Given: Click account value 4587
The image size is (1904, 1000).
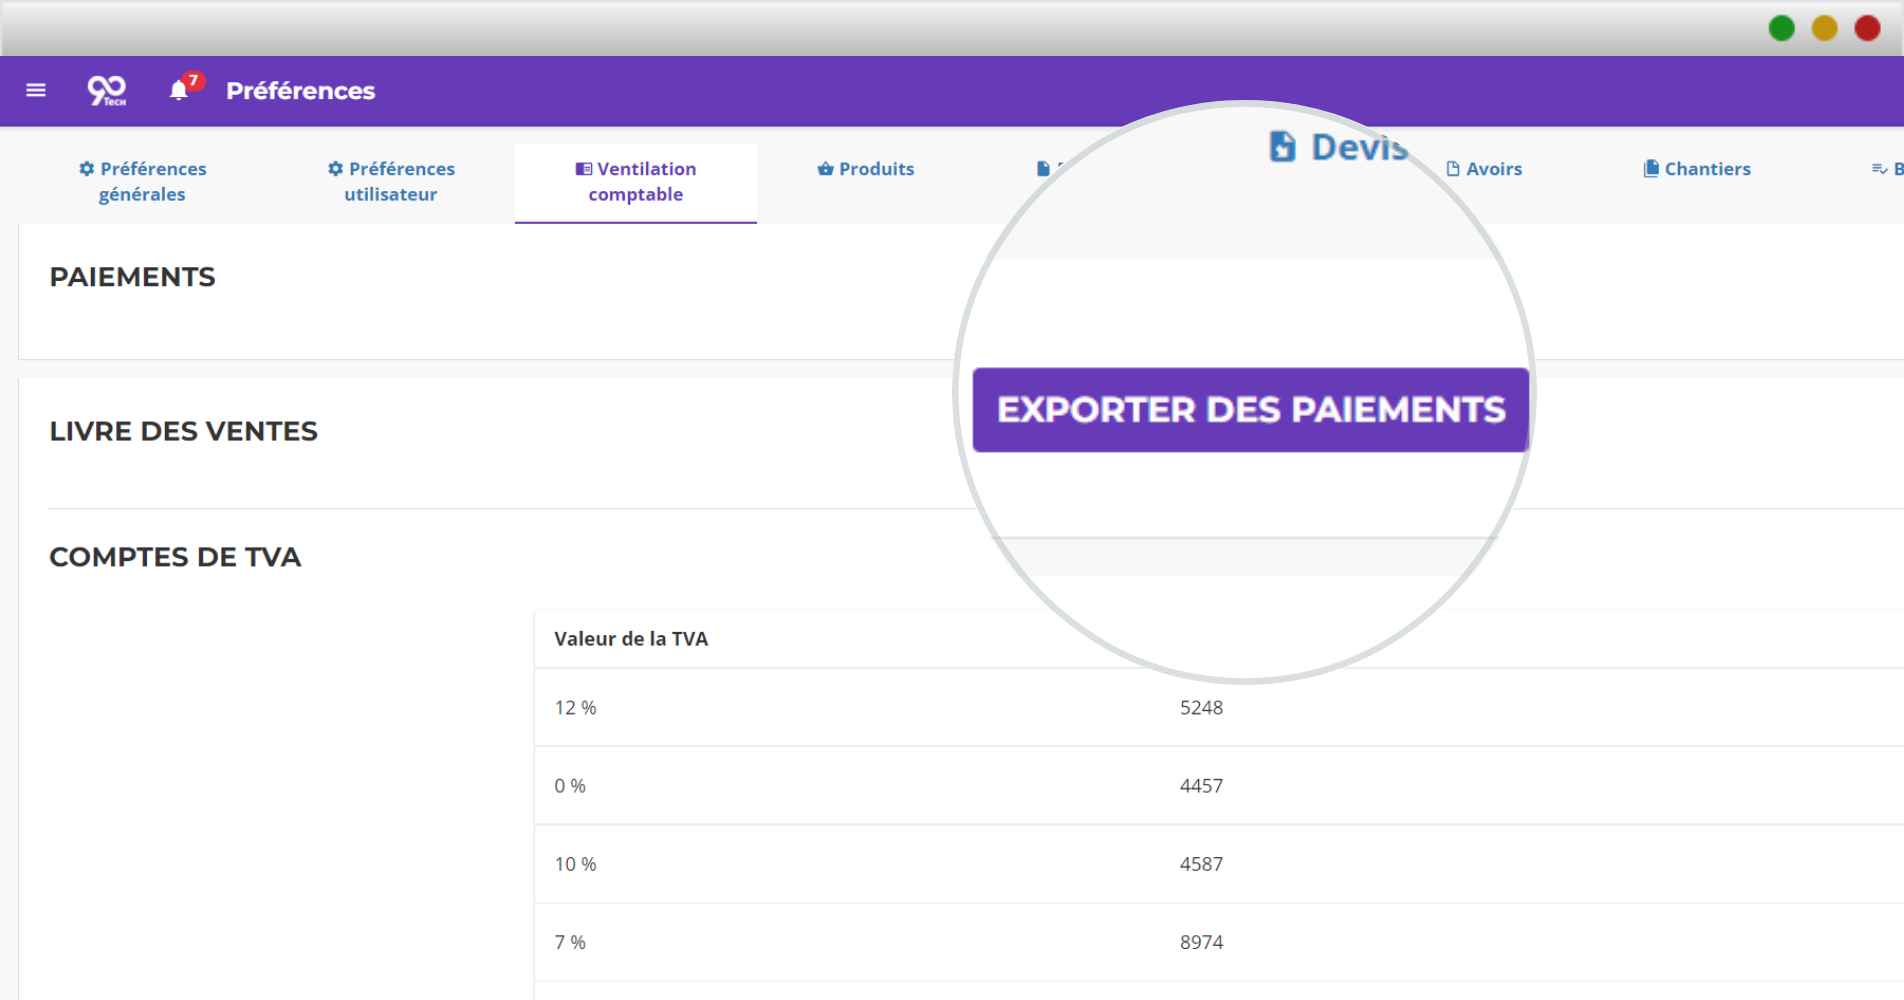Looking at the screenshot, I should pos(1201,864).
